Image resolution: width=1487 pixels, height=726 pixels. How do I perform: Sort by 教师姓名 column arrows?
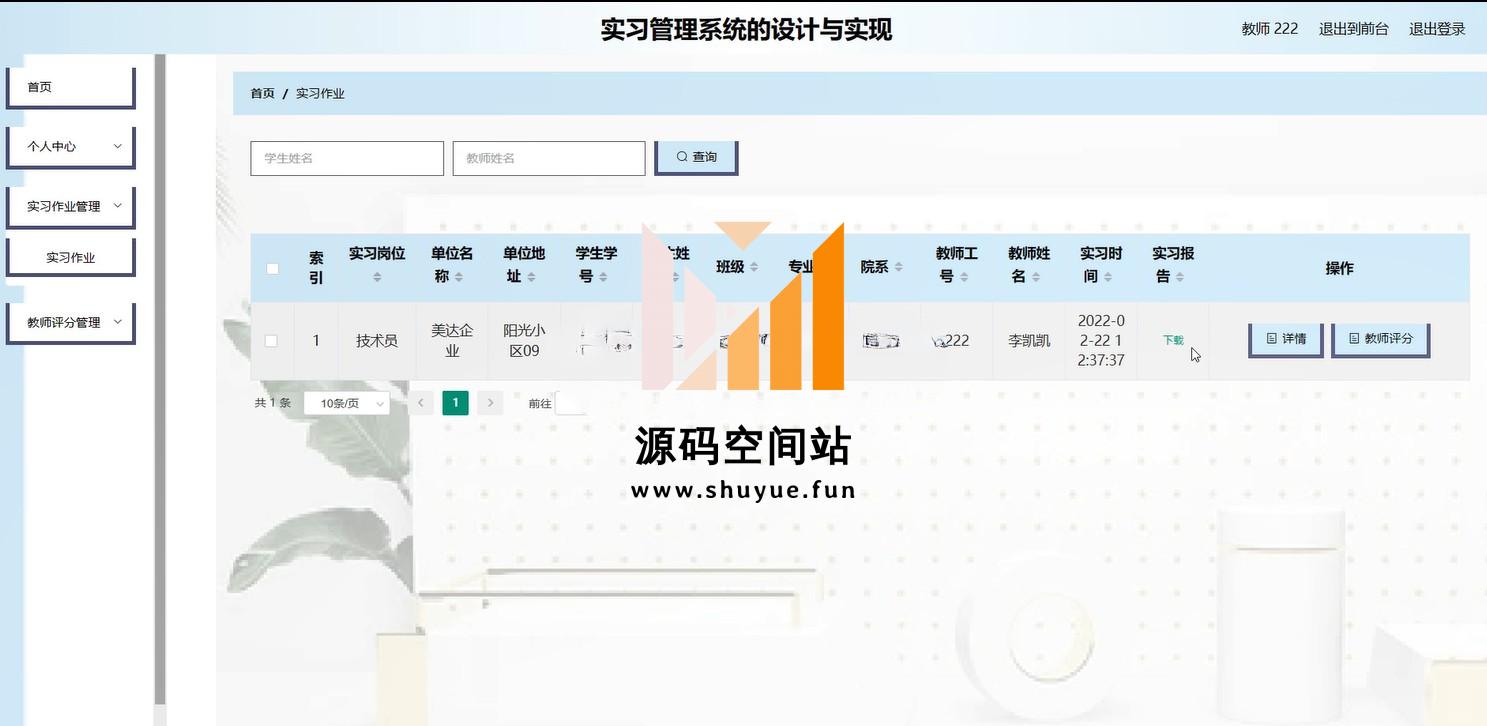point(1035,277)
